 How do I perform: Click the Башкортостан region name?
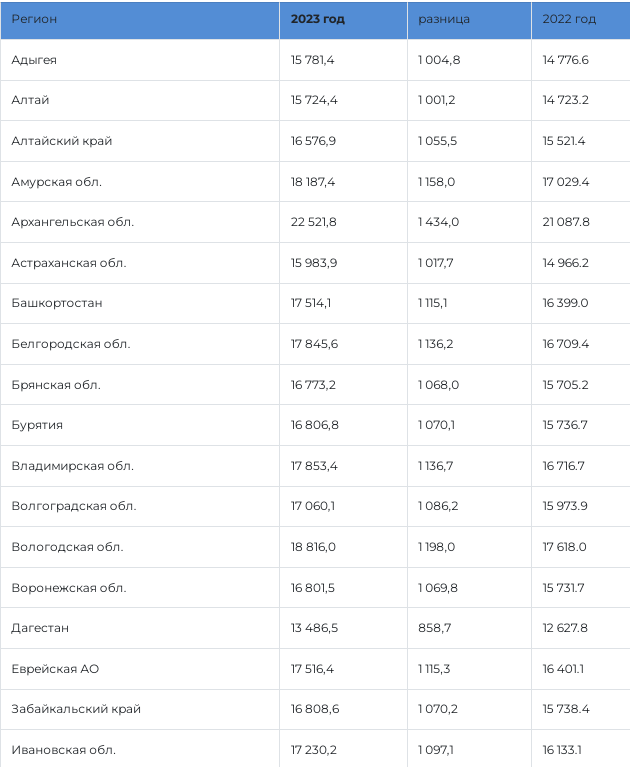[57, 303]
